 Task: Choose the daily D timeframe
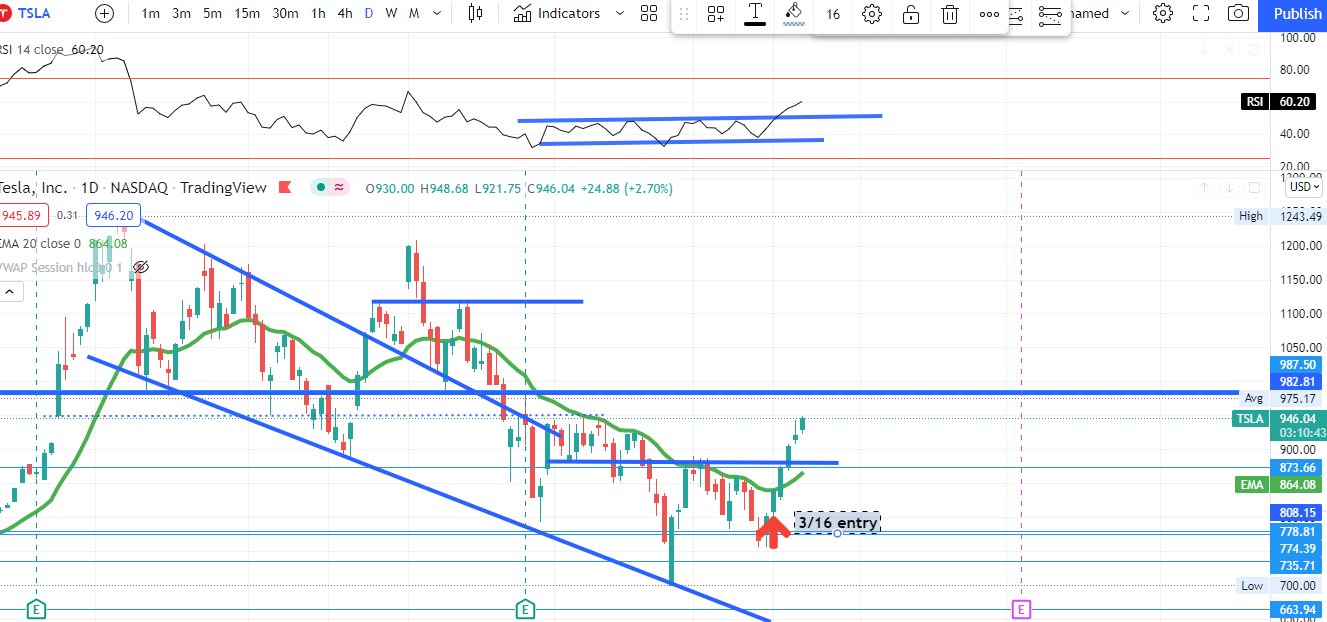369,13
